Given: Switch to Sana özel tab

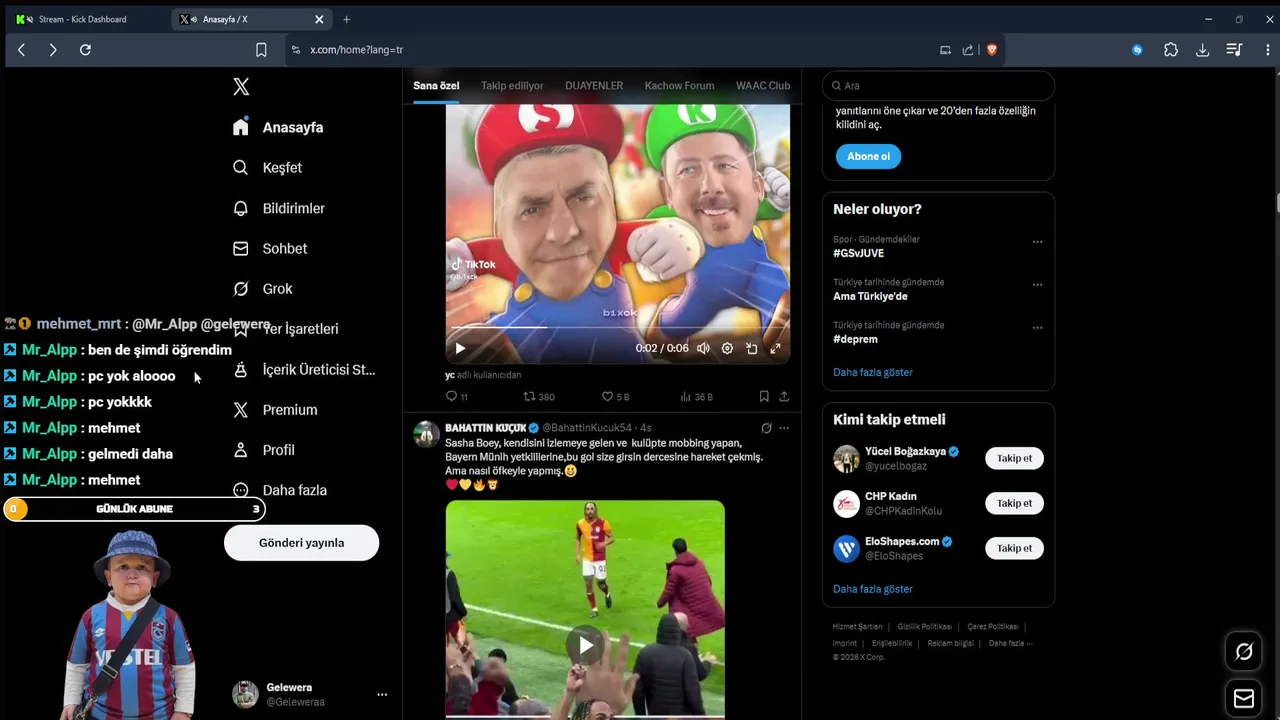Looking at the screenshot, I should click(x=436, y=86).
